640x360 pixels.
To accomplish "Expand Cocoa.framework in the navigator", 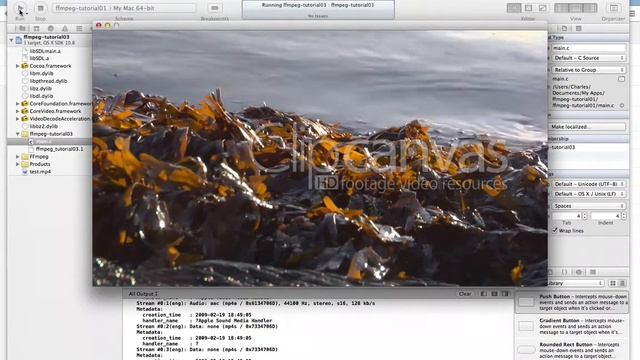I will coord(18,66).
